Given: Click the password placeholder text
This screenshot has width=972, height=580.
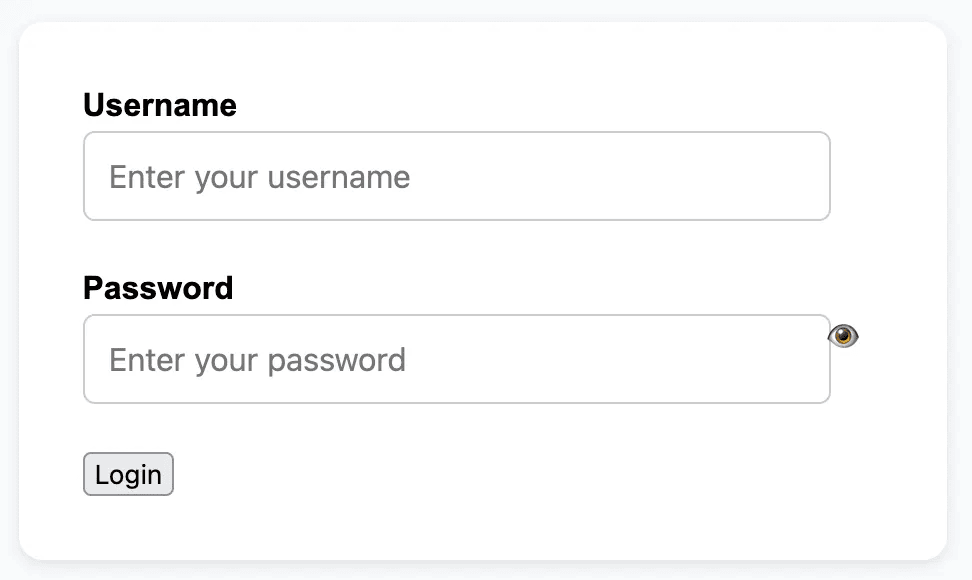Looking at the screenshot, I should coord(256,360).
